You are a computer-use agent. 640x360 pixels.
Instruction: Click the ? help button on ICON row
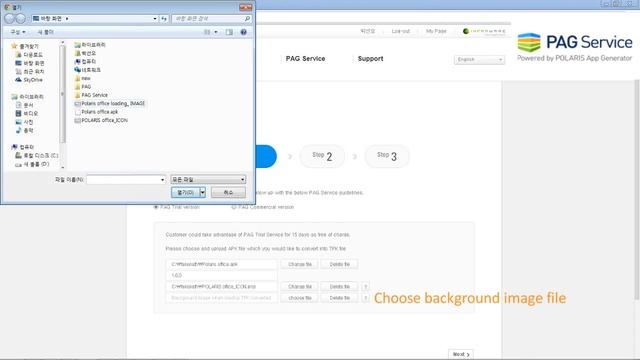(366, 287)
